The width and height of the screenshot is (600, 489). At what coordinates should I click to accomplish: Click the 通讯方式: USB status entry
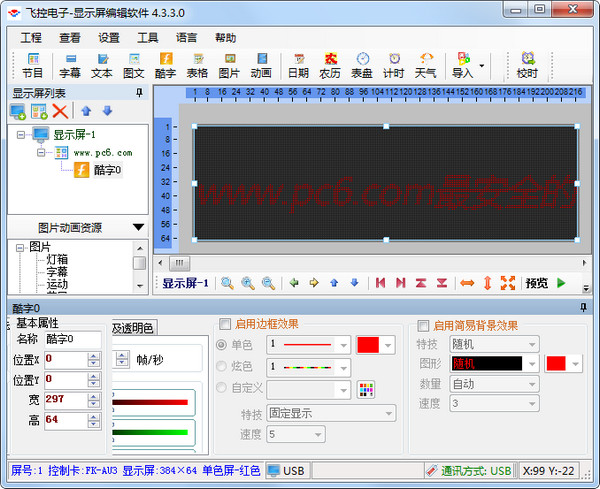pos(470,471)
